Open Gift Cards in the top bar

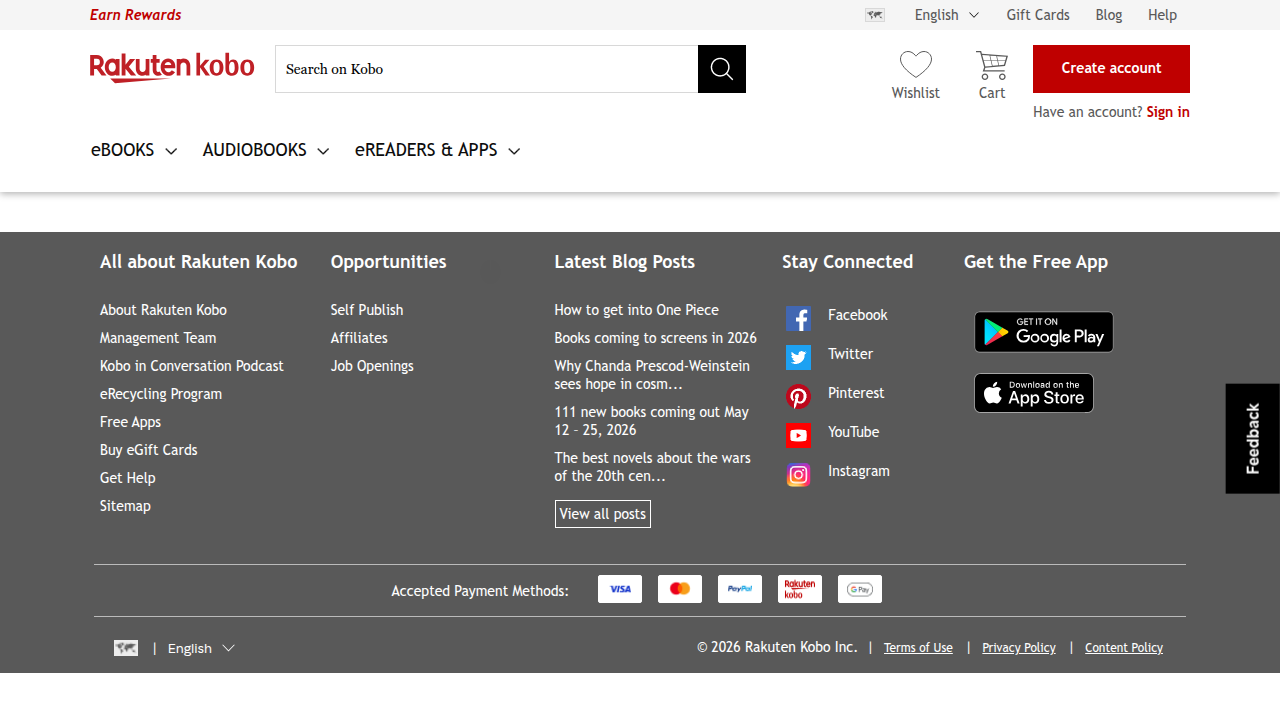click(x=1038, y=15)
